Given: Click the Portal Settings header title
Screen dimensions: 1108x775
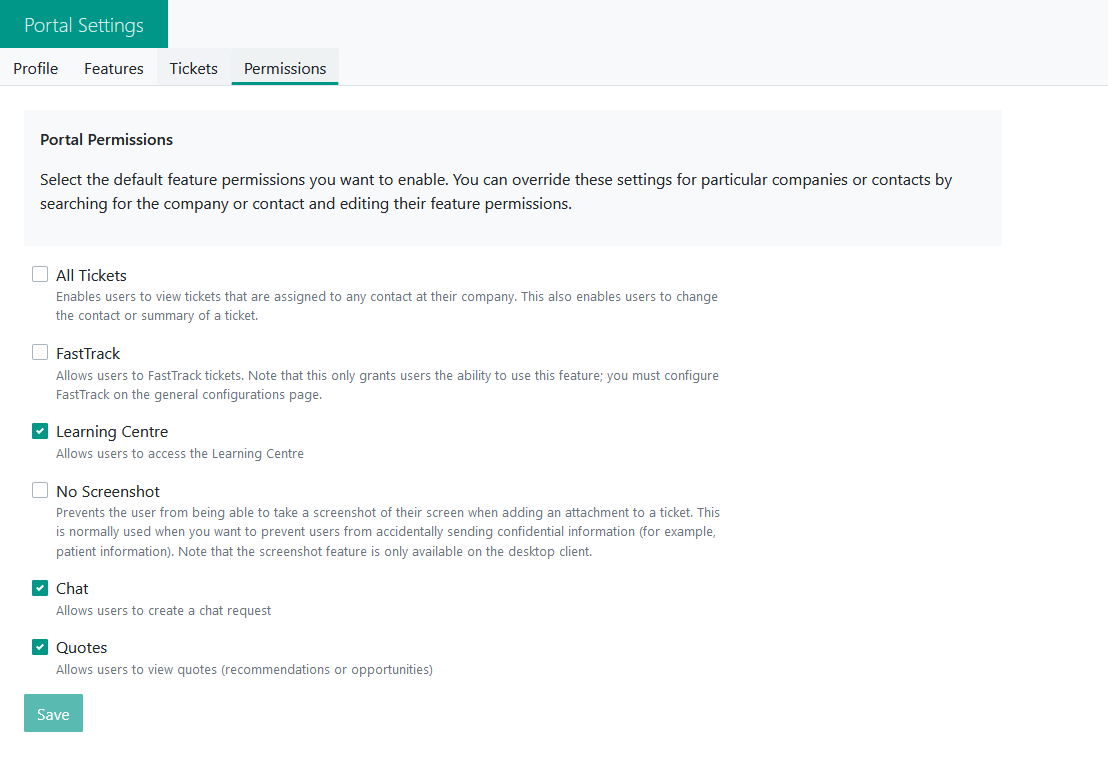Looking at the screenshot, I should pos(84,25).
